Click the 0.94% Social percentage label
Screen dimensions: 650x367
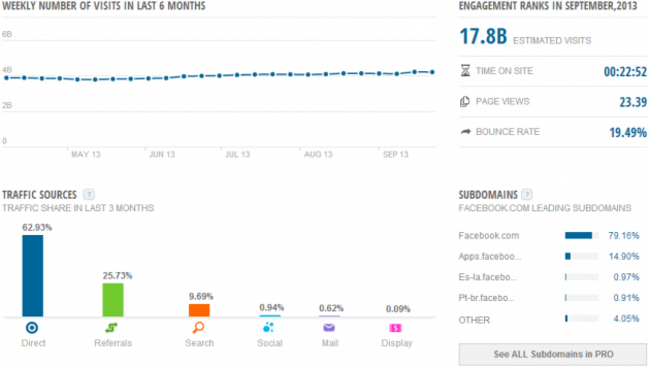[272, 307]
